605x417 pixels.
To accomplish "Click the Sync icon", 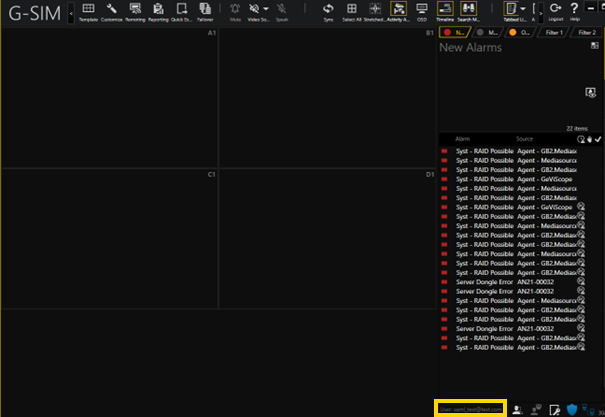I will [x=328, y=11].
